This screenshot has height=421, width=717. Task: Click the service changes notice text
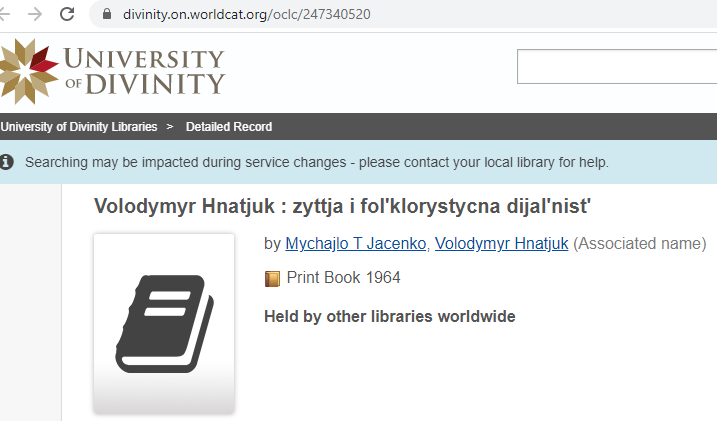click(x=316, y=162)
